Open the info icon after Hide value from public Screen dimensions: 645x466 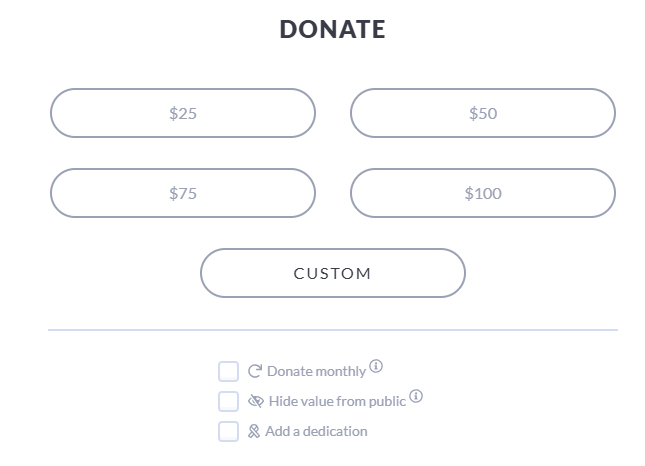coord(416,396)
